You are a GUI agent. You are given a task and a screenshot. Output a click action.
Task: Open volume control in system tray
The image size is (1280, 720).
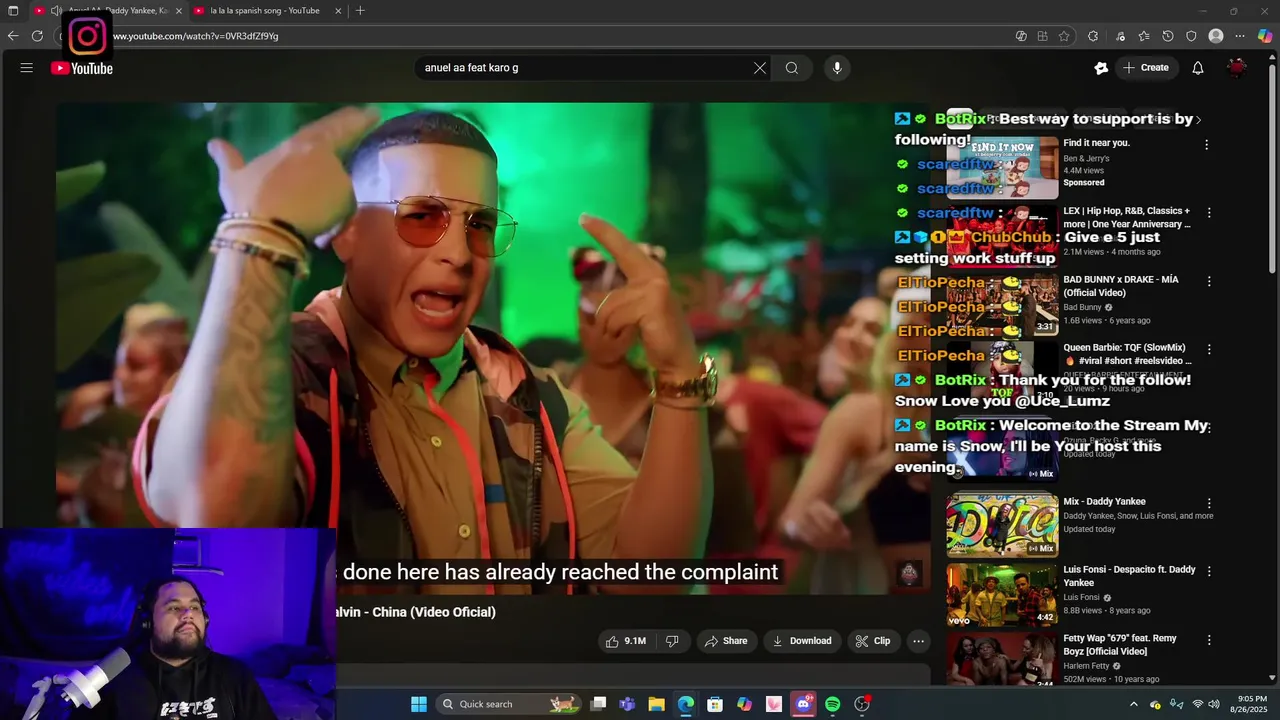tap(1214, 704)
